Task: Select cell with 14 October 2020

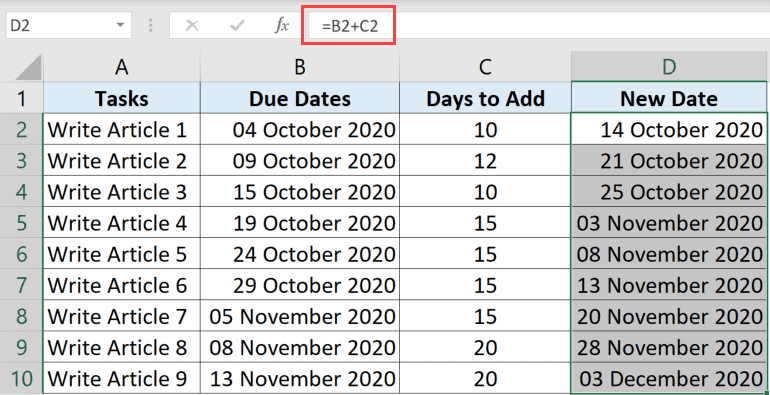Action: click(x=669, y=129)
